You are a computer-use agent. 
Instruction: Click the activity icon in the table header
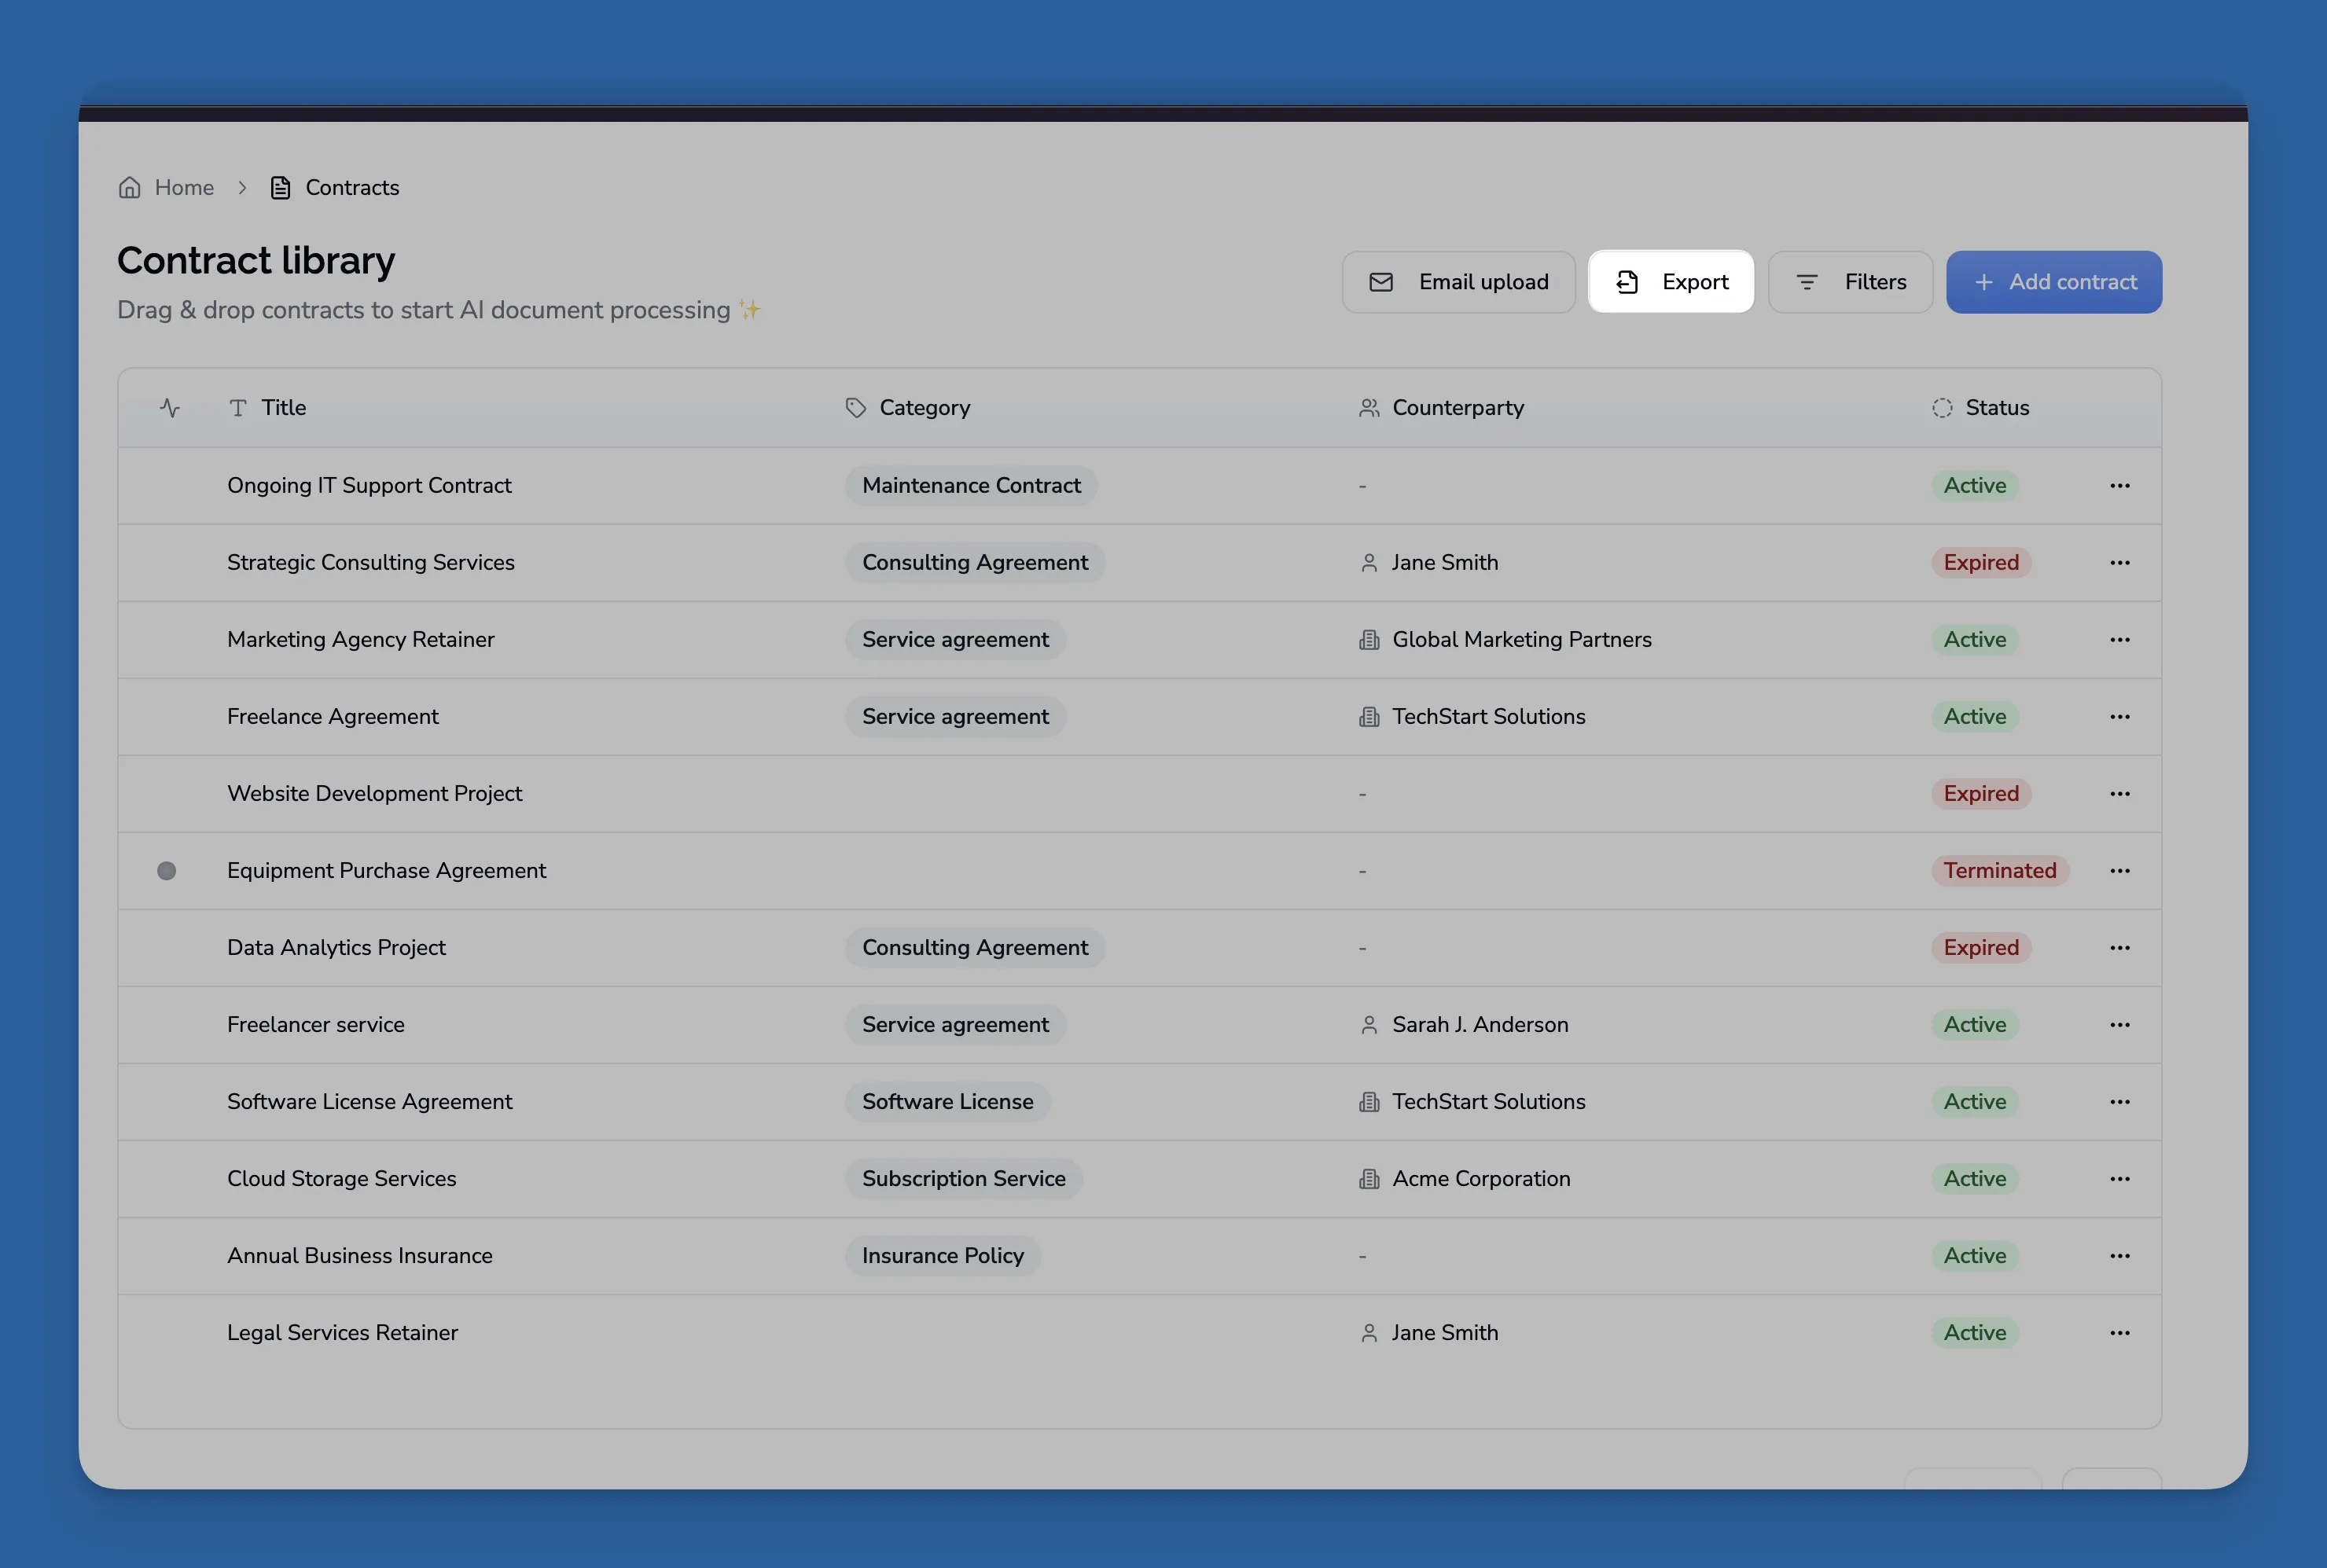(x=168, y=407)
